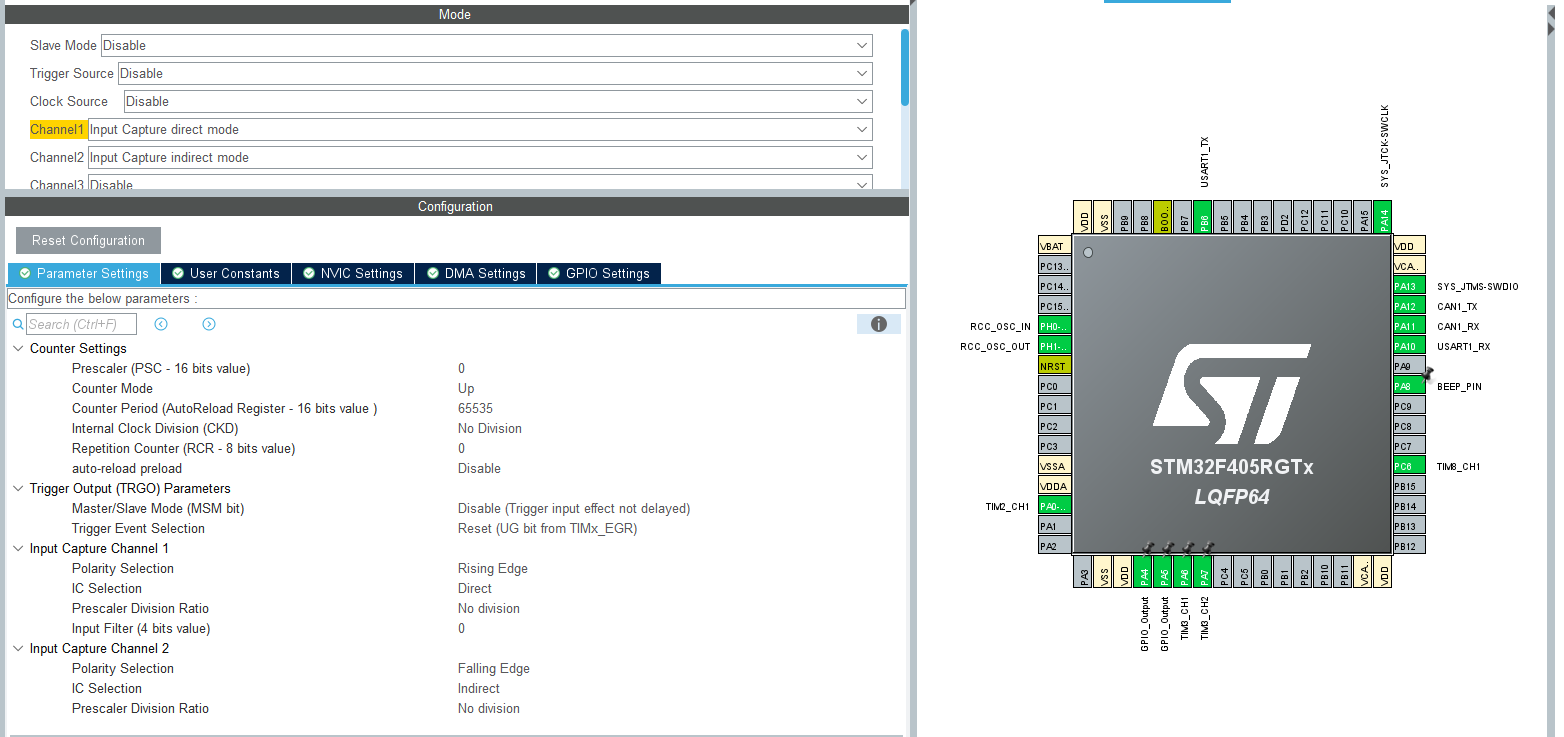Open the Clock Source dropdown
The height and width of the screenshot is (737, 1564).
coord(497,101)
